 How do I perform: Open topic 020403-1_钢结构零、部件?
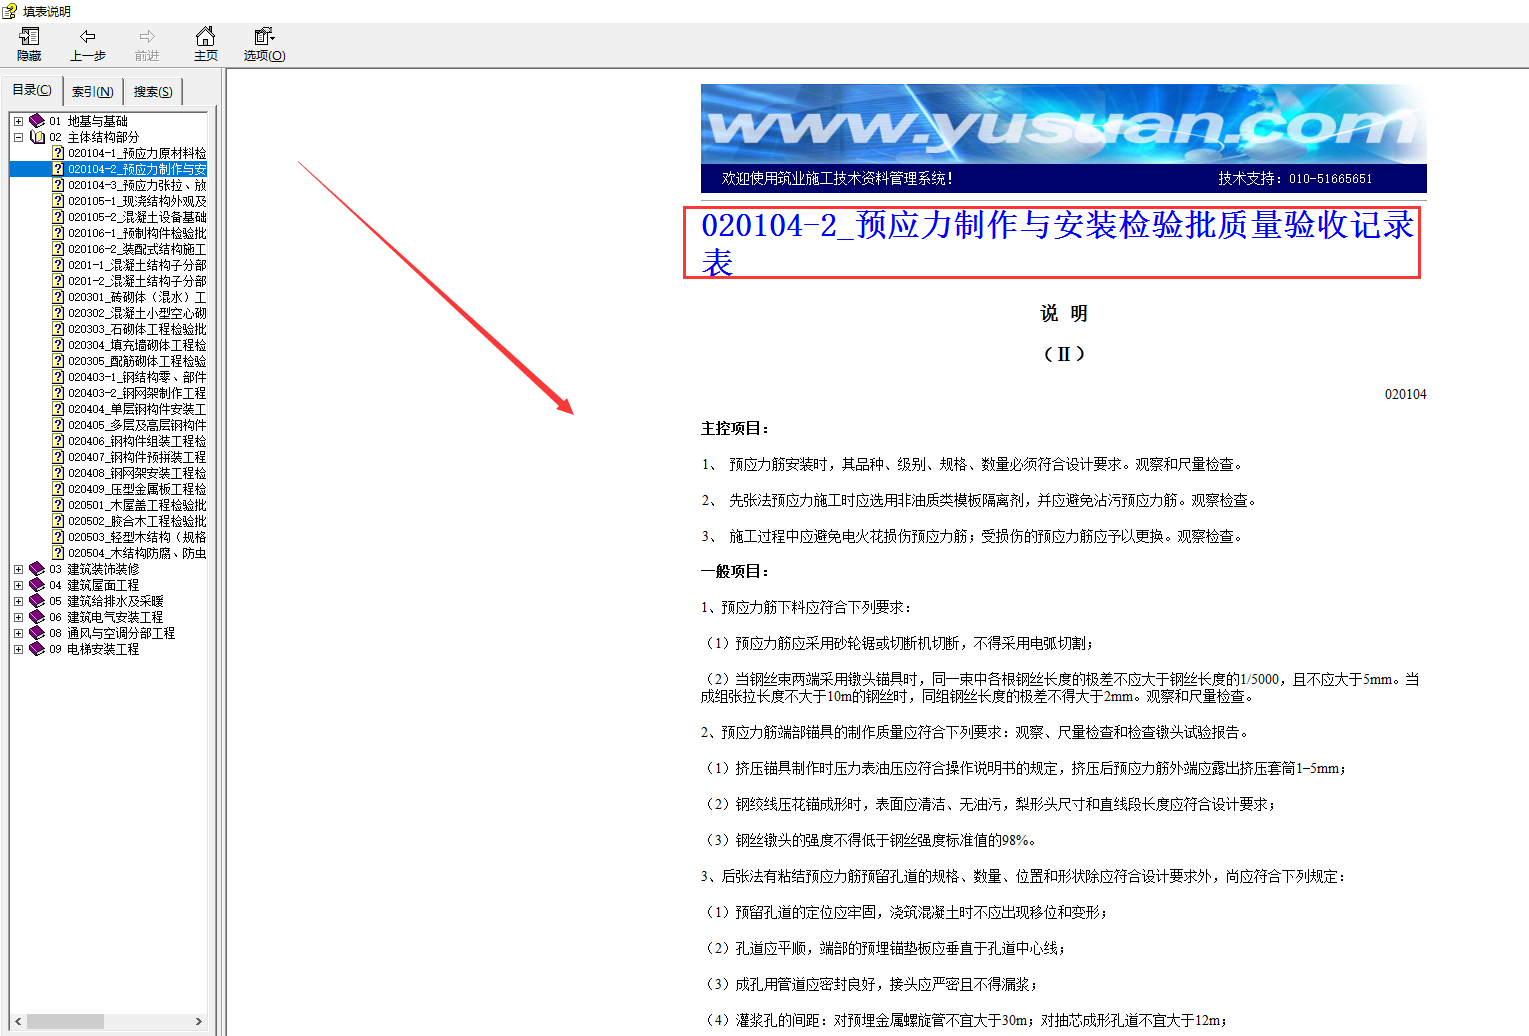click(x=137, y=377)
